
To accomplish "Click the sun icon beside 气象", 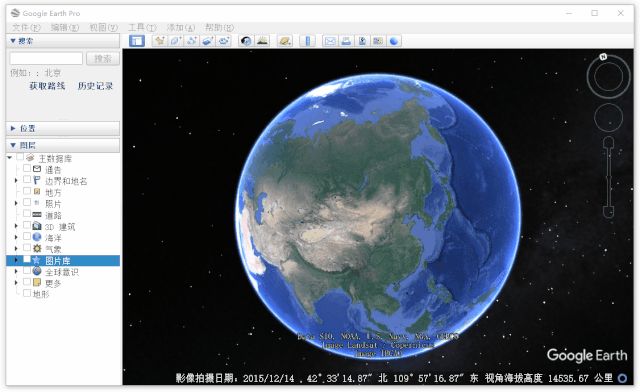I will tap(37, 248).
